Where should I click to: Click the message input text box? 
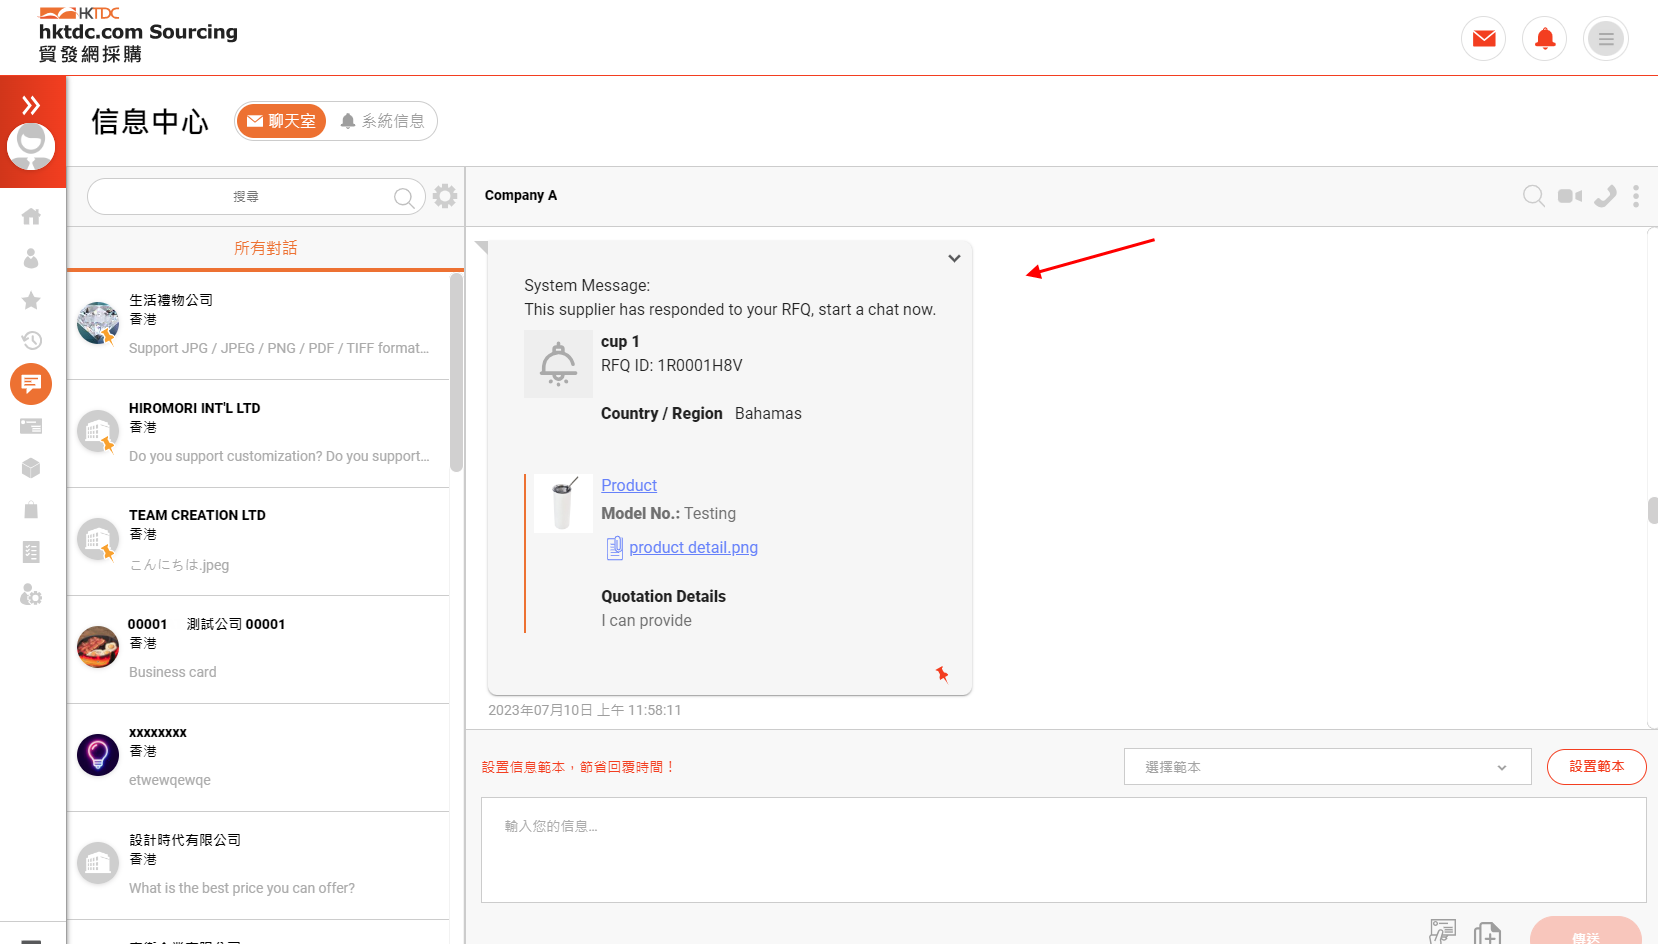click(1063, 850)
